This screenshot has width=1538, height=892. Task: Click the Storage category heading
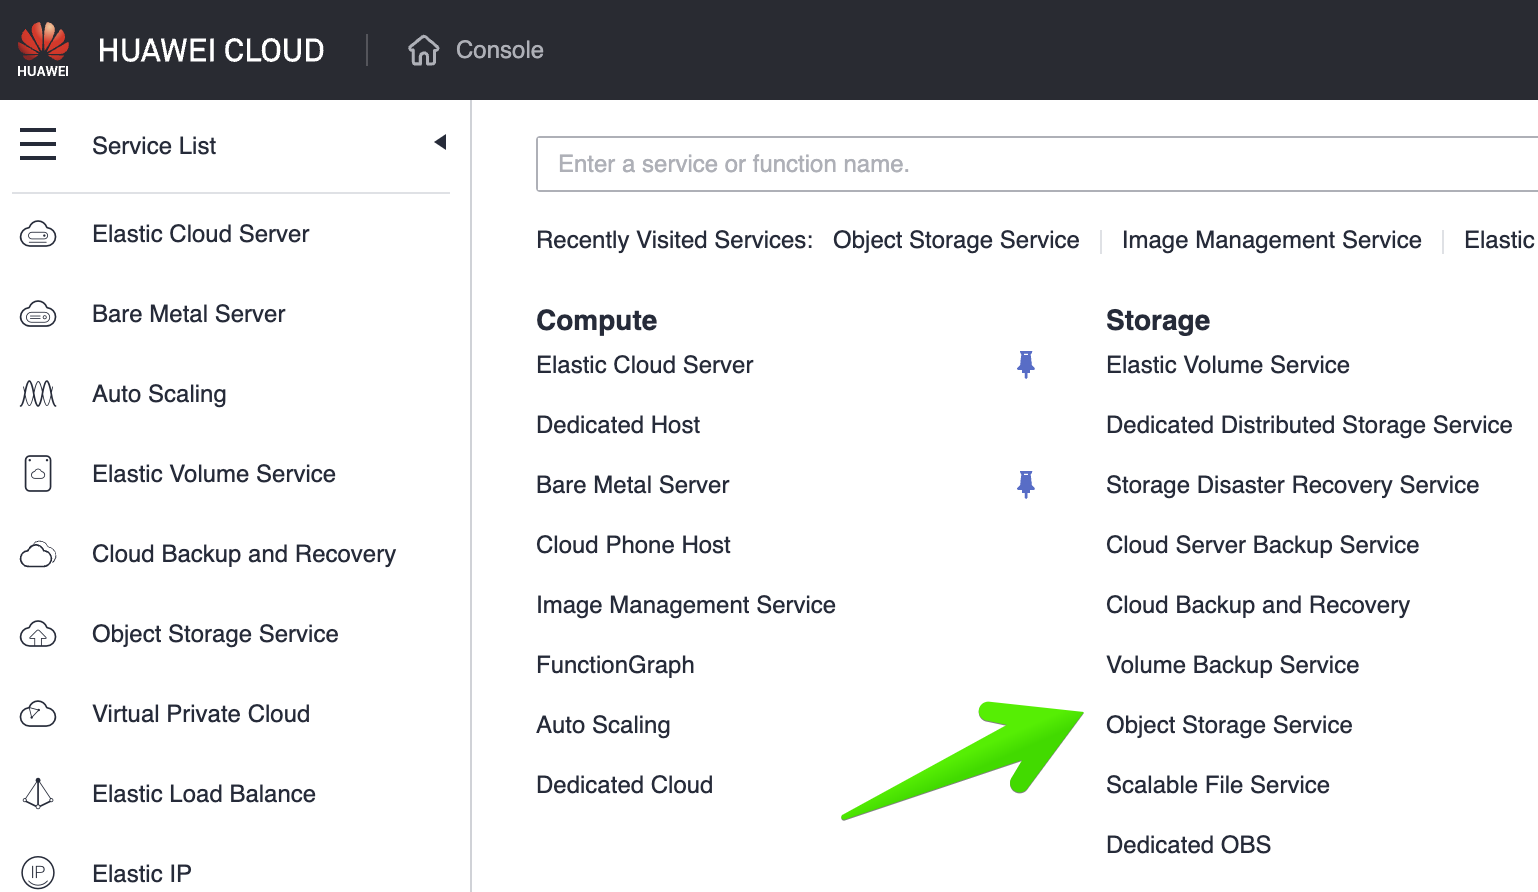1158,321
